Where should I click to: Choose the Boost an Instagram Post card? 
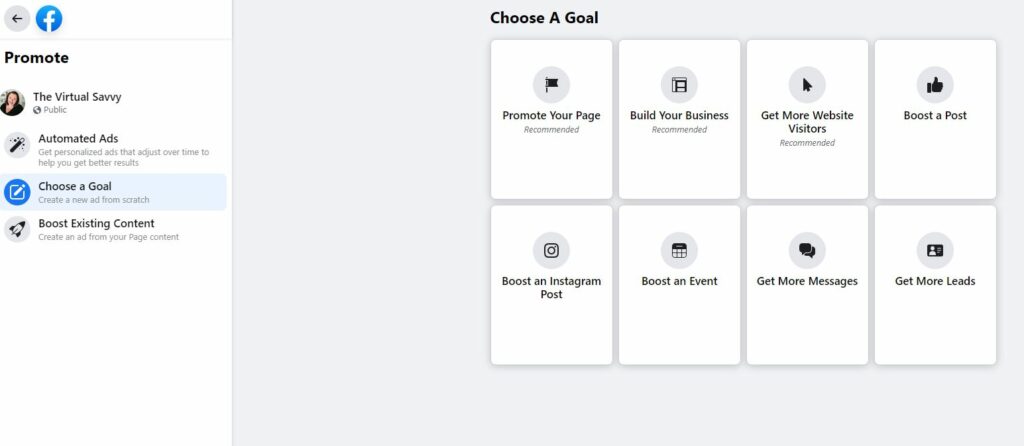pos(551,285)
